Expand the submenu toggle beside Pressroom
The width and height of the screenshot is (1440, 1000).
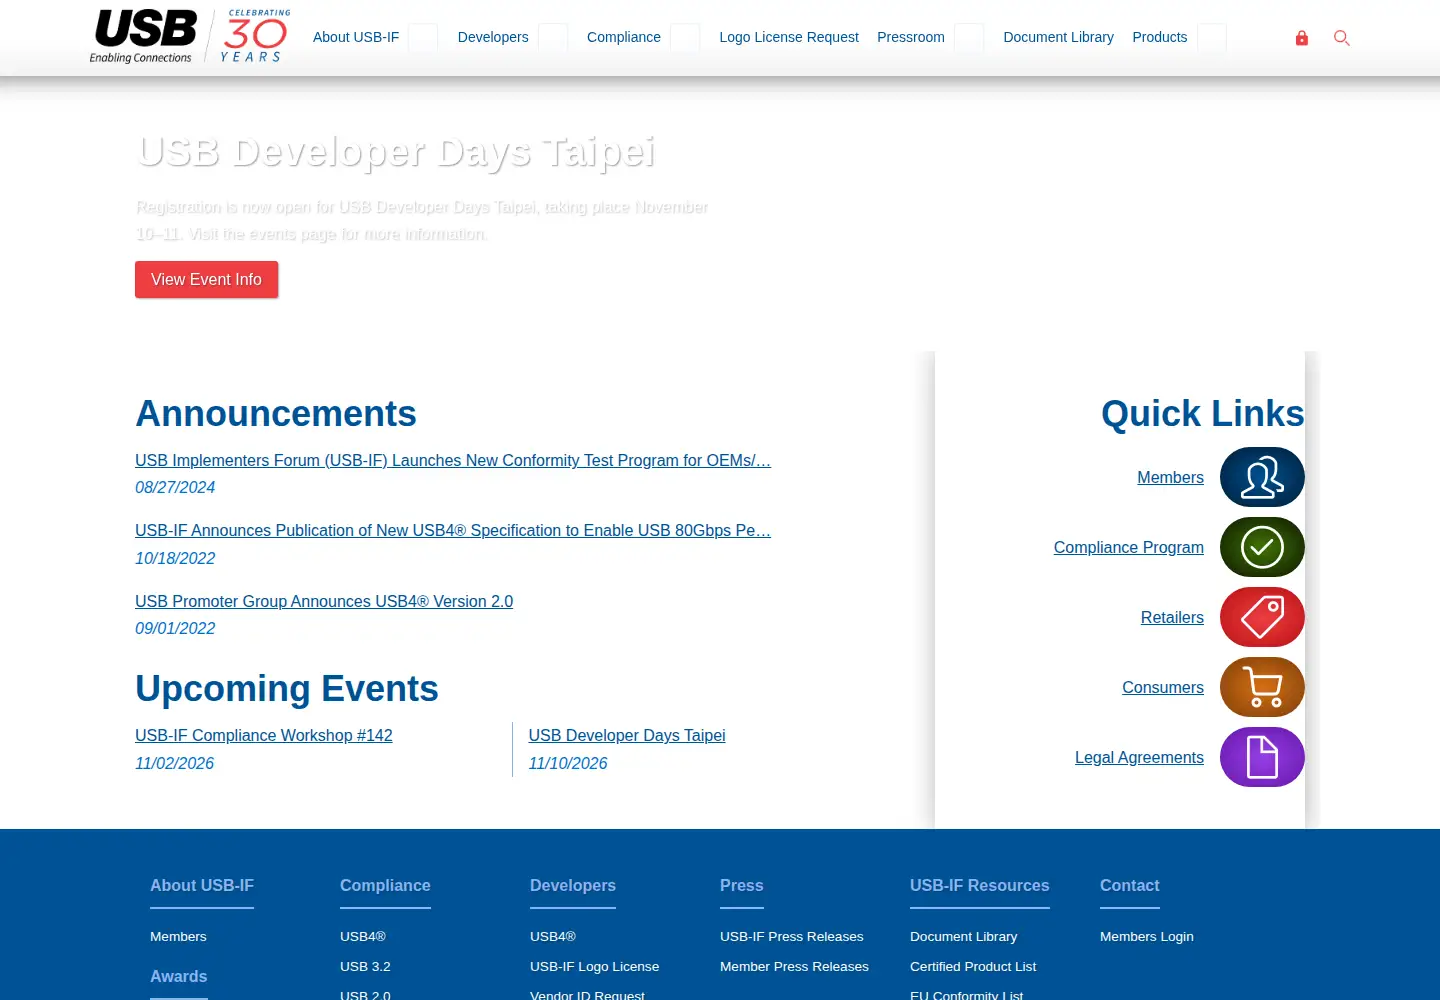(x=969, y=37)
